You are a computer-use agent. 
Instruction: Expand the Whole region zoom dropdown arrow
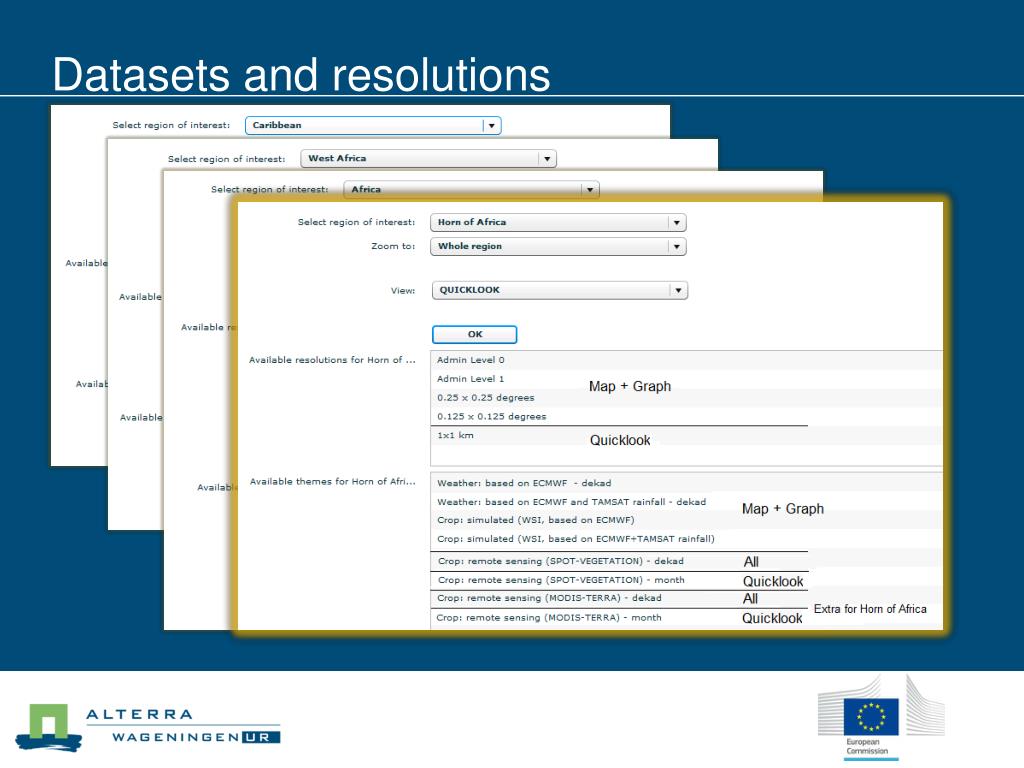click(677, 247)
